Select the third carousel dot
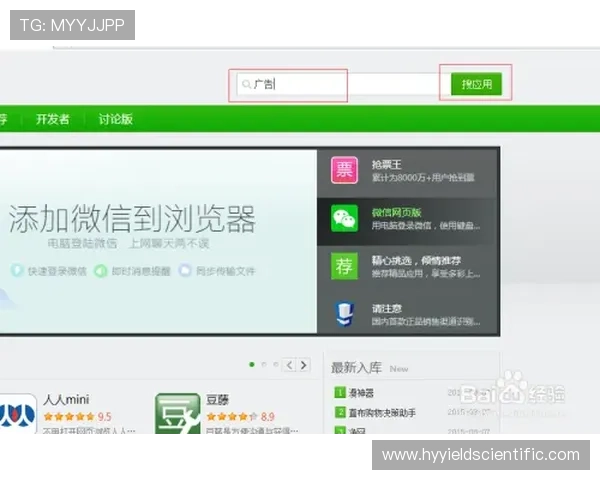 pyautogui.click(x=276, y=364)
